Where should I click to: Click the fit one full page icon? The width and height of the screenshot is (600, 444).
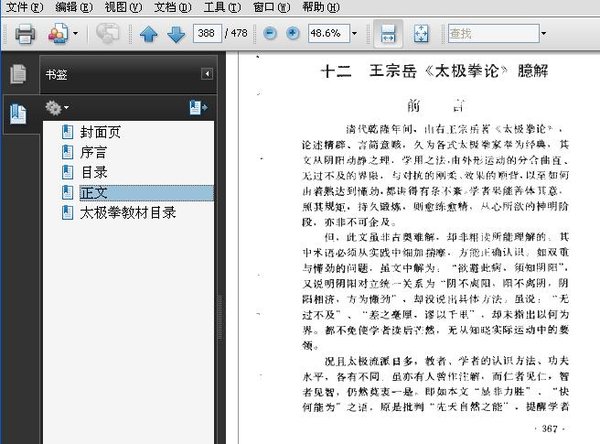421,34
